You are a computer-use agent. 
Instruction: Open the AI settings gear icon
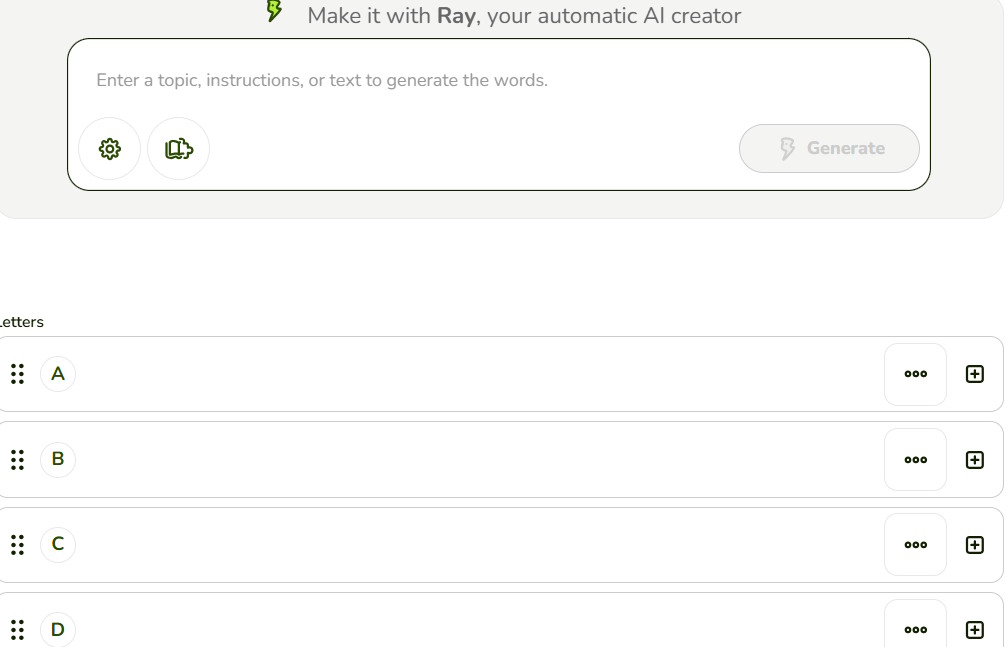(x=110, y=148)
